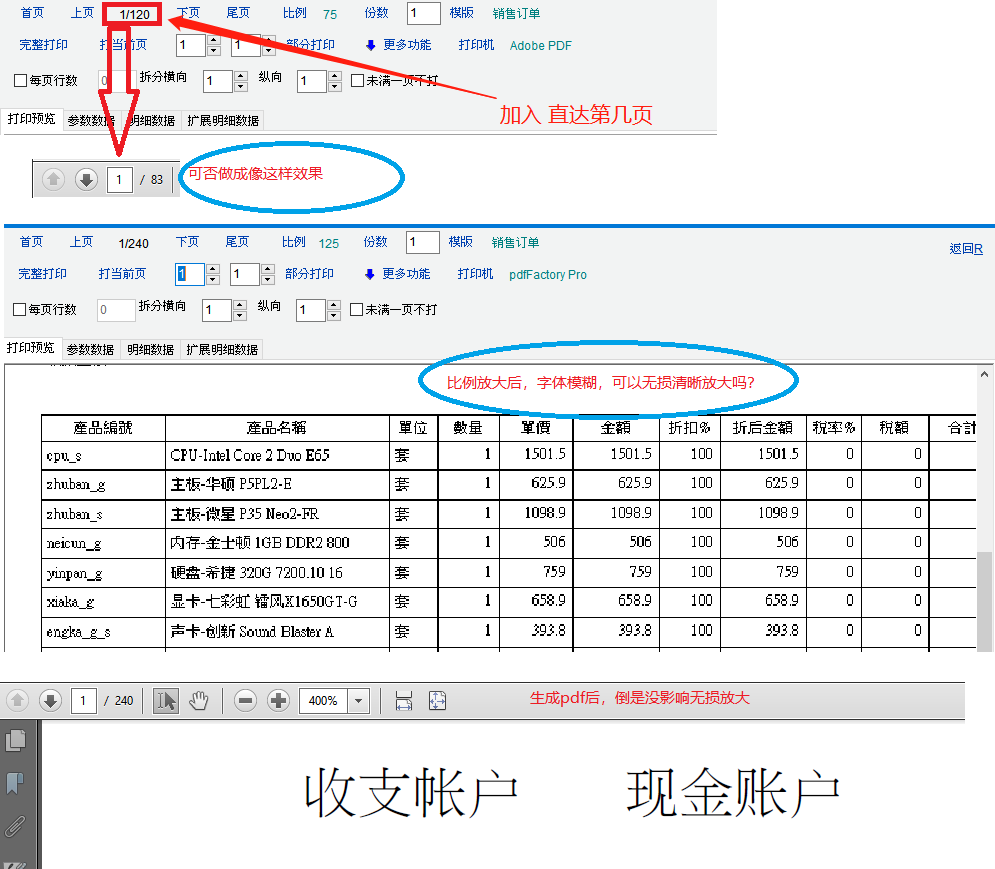
Task: Click the fit-page icon in PDF toolbar
Action: 437,700
